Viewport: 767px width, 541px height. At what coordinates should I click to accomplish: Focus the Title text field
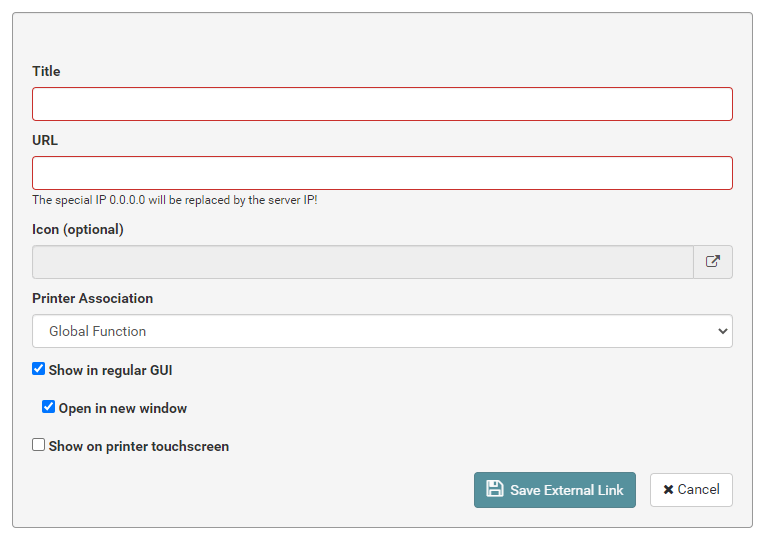point(382,104)
